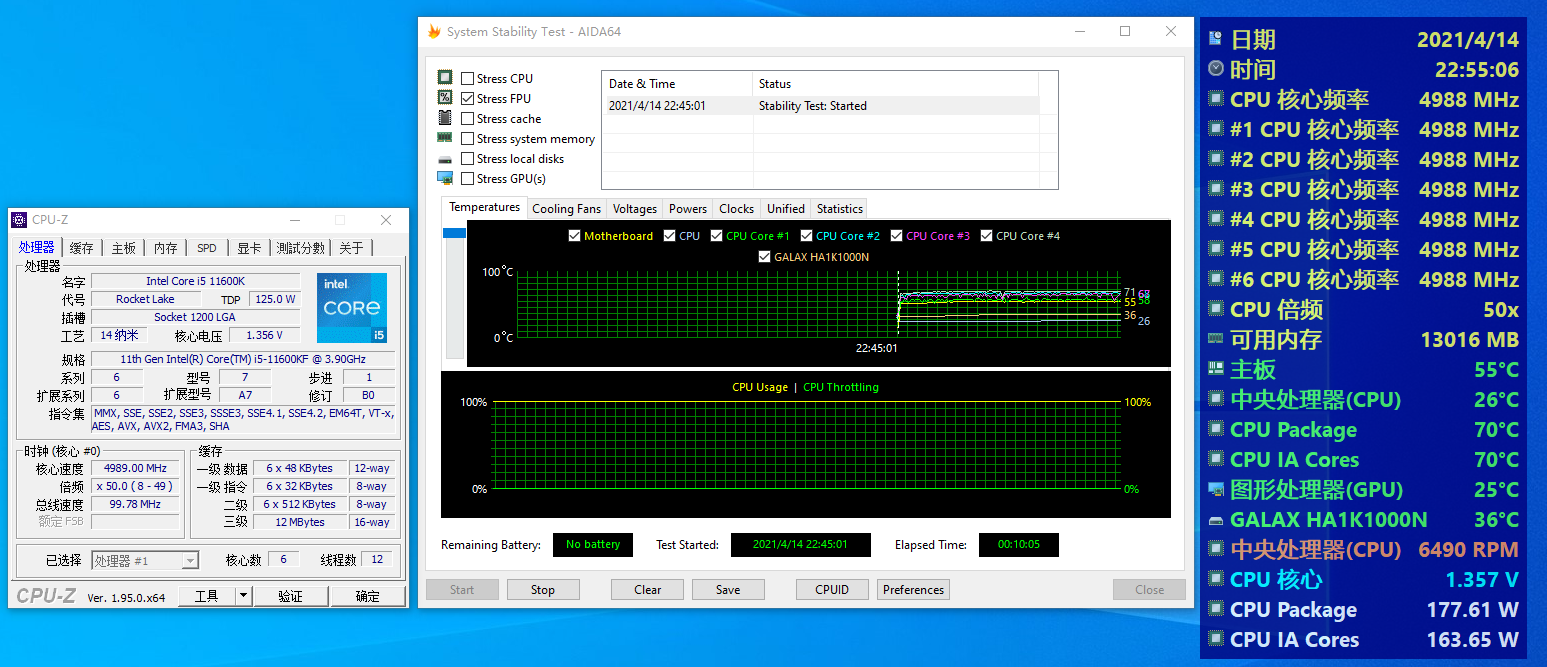Click the Stress cache chip icon
The height and width of the screenshot is (667, 1547).
pos(445,118)
